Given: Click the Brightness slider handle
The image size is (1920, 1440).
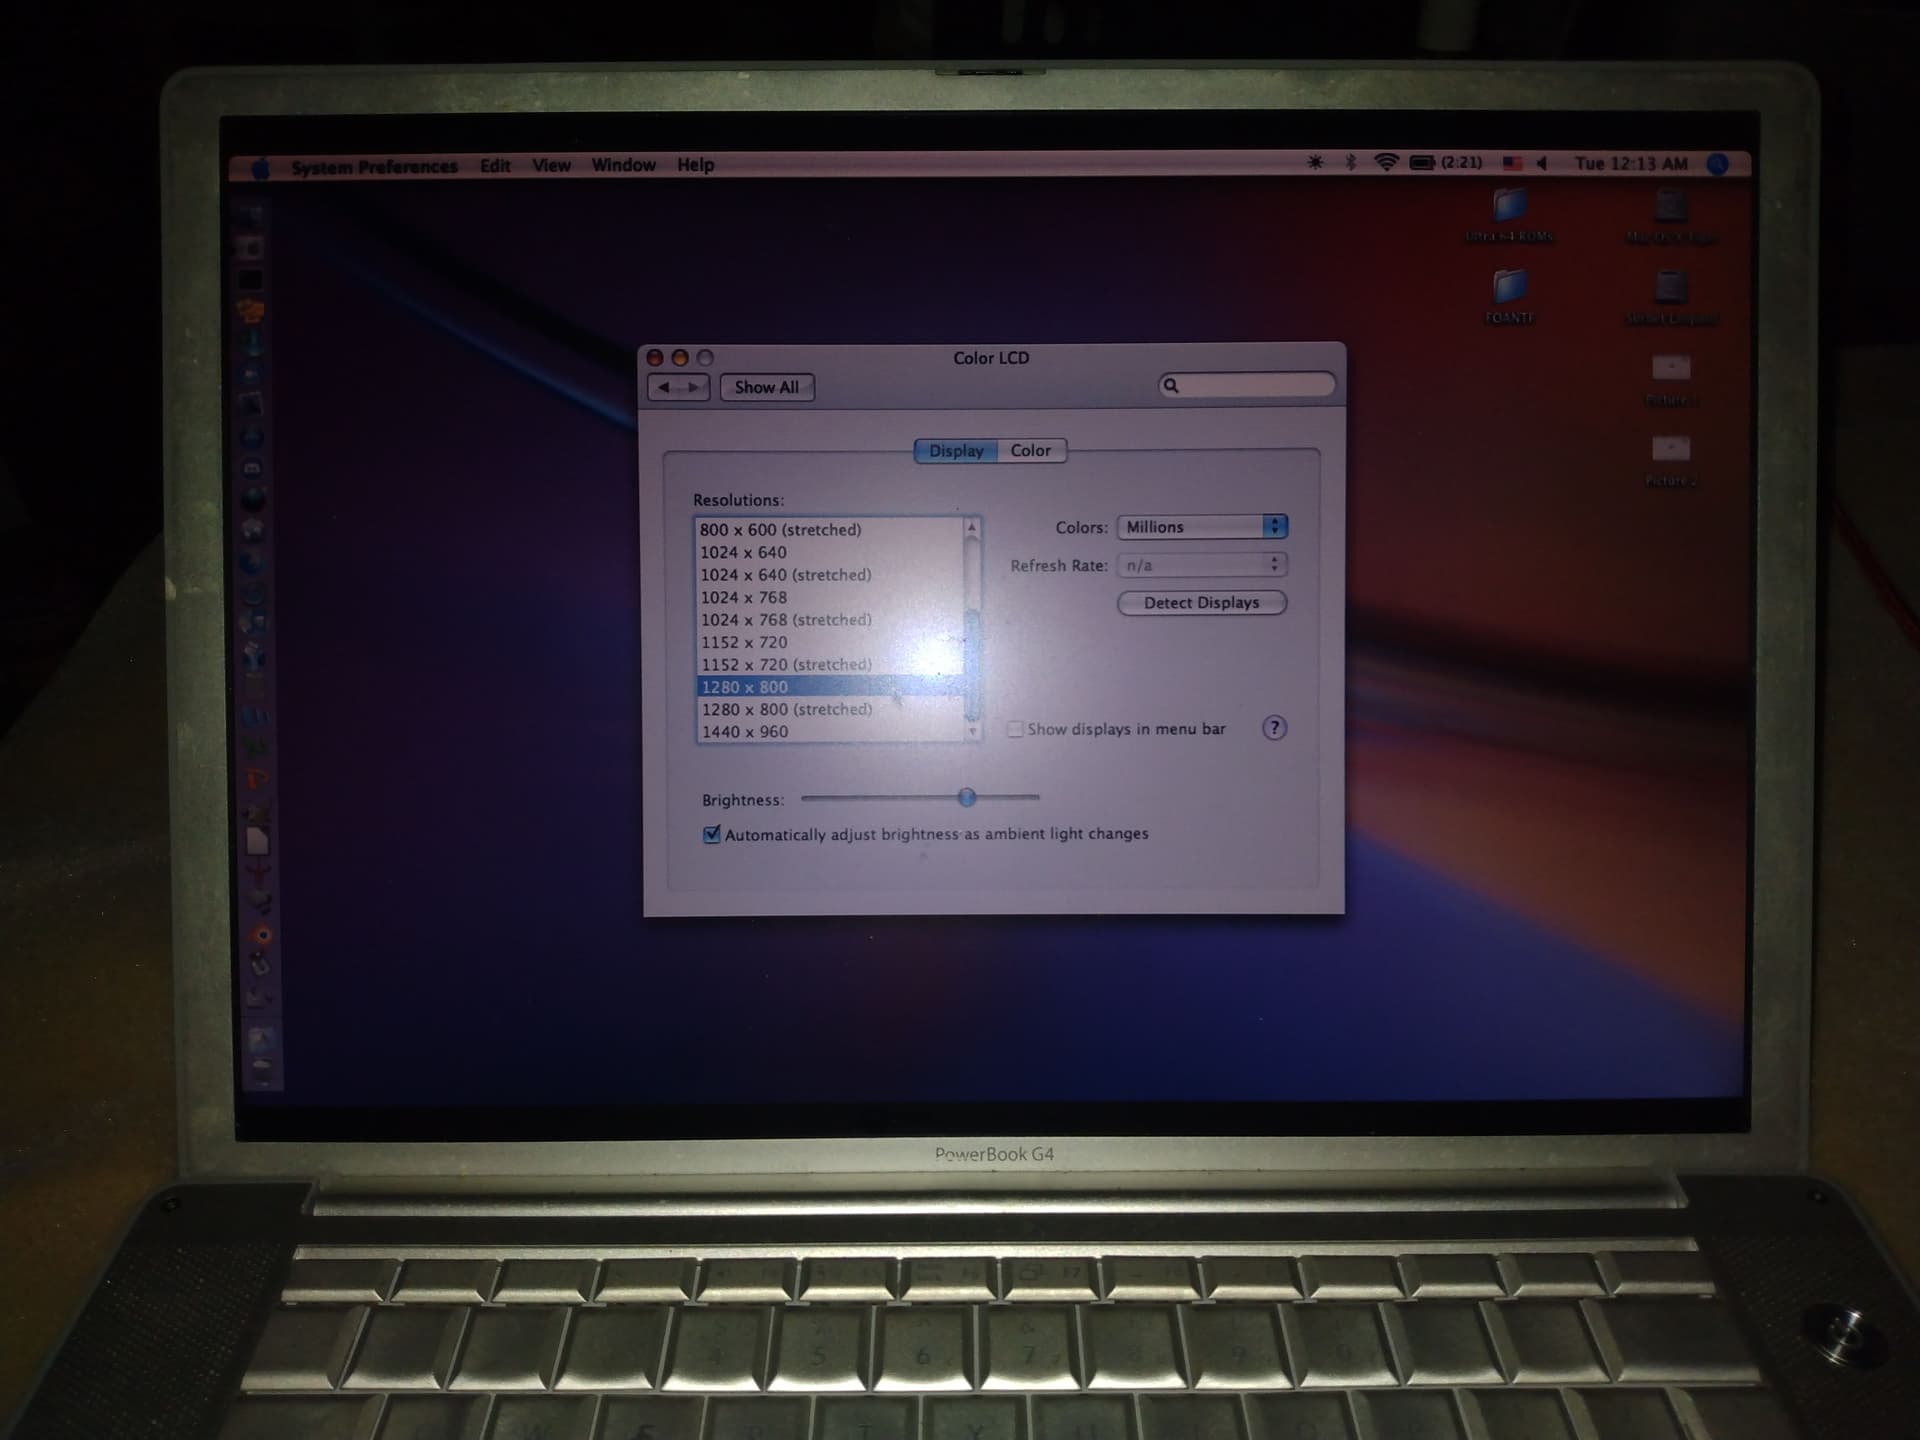Looking at the screenshot, I should [967, 797].
